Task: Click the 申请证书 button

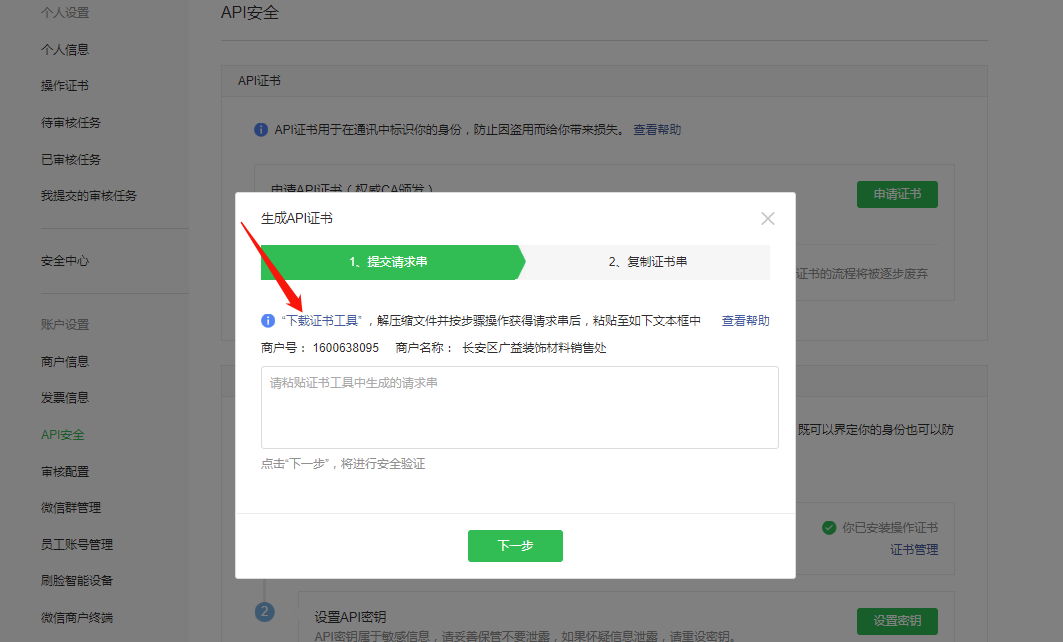Action: 897,195
